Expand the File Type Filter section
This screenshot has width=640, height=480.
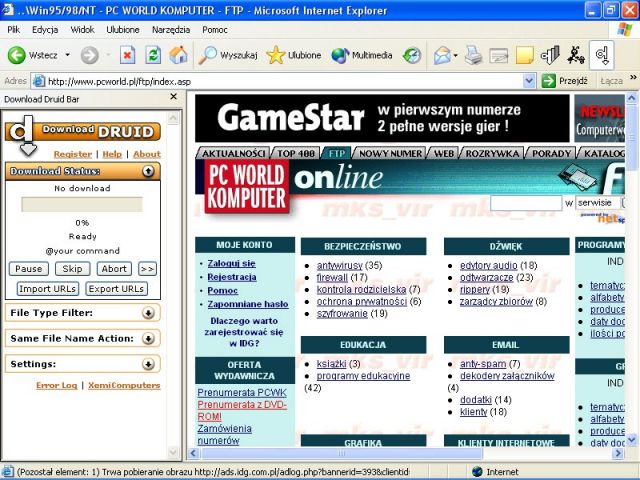148,313
